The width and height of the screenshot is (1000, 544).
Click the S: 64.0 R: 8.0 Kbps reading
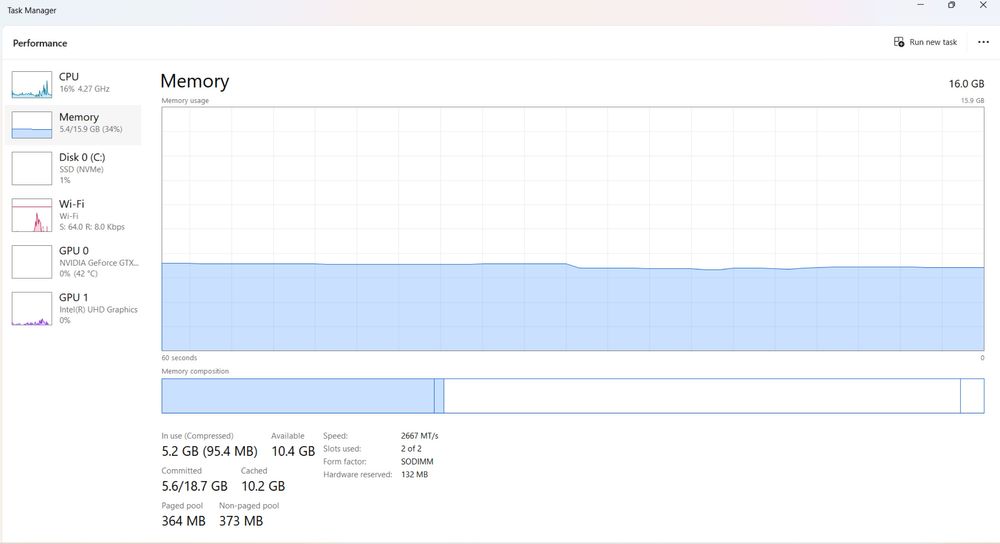coord(92,227)
